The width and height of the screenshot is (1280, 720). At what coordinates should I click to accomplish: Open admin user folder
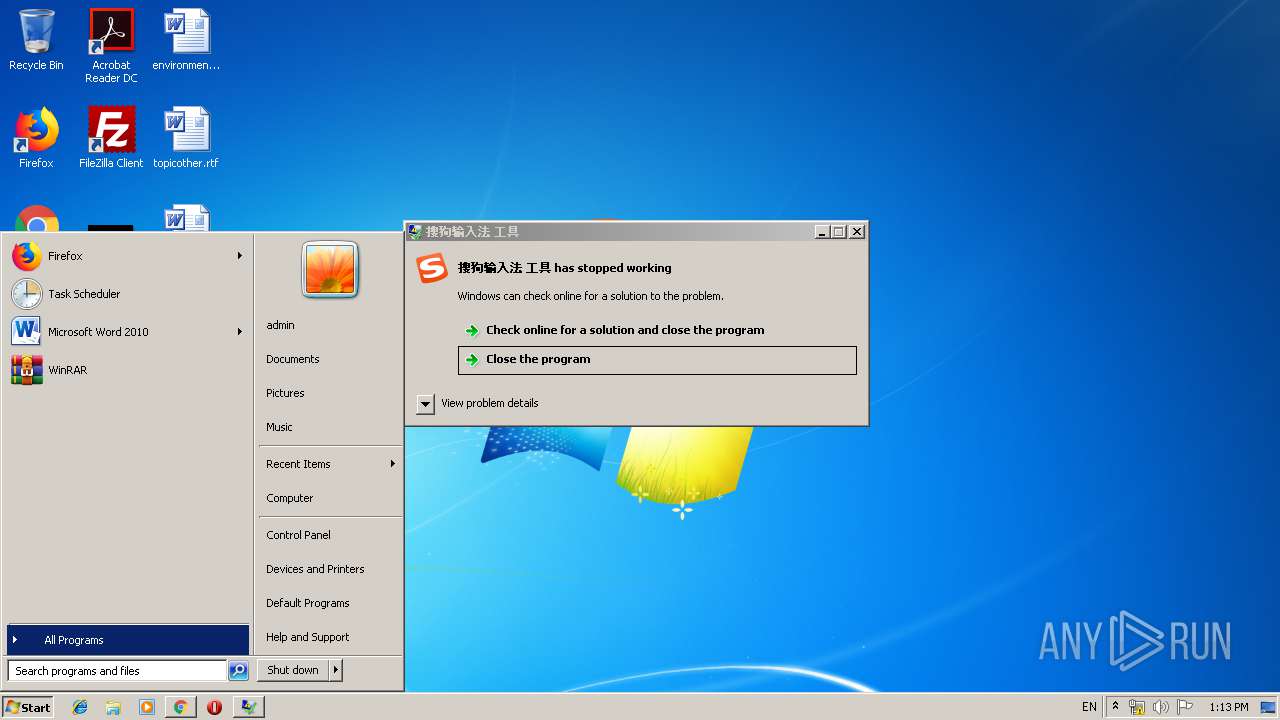[280, 325]
